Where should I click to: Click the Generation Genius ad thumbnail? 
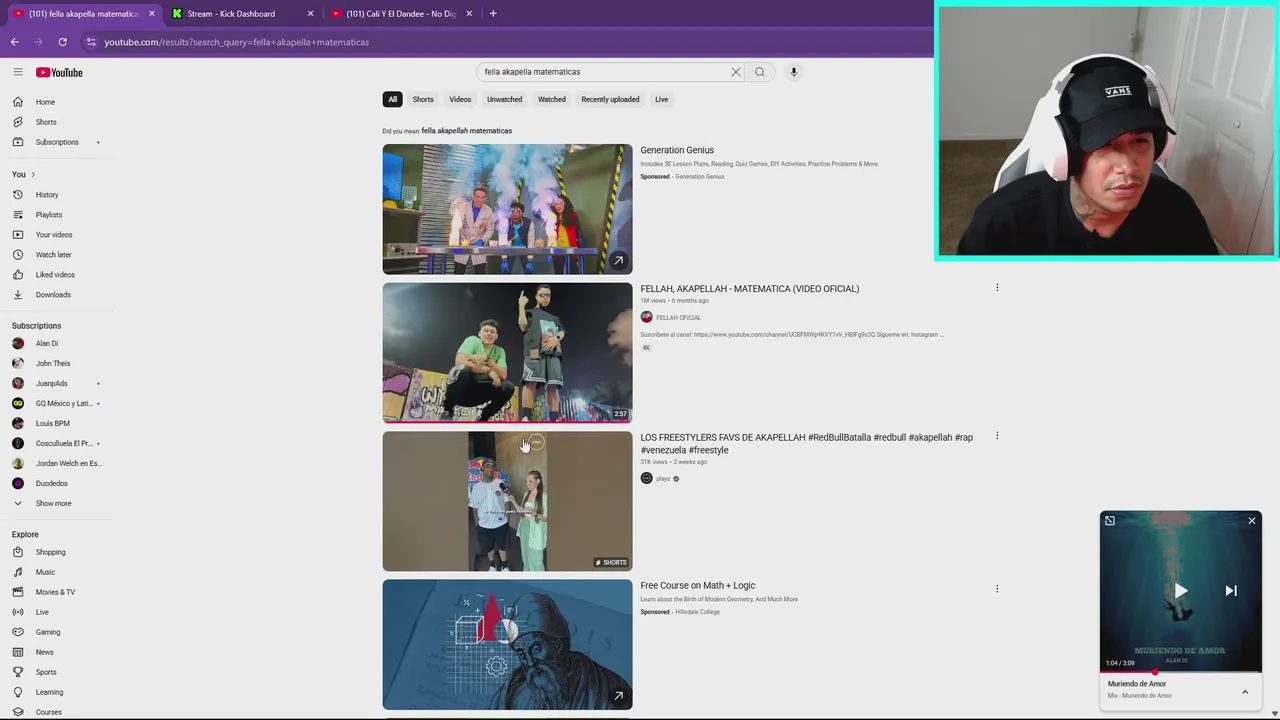click(x=507, y=209)
